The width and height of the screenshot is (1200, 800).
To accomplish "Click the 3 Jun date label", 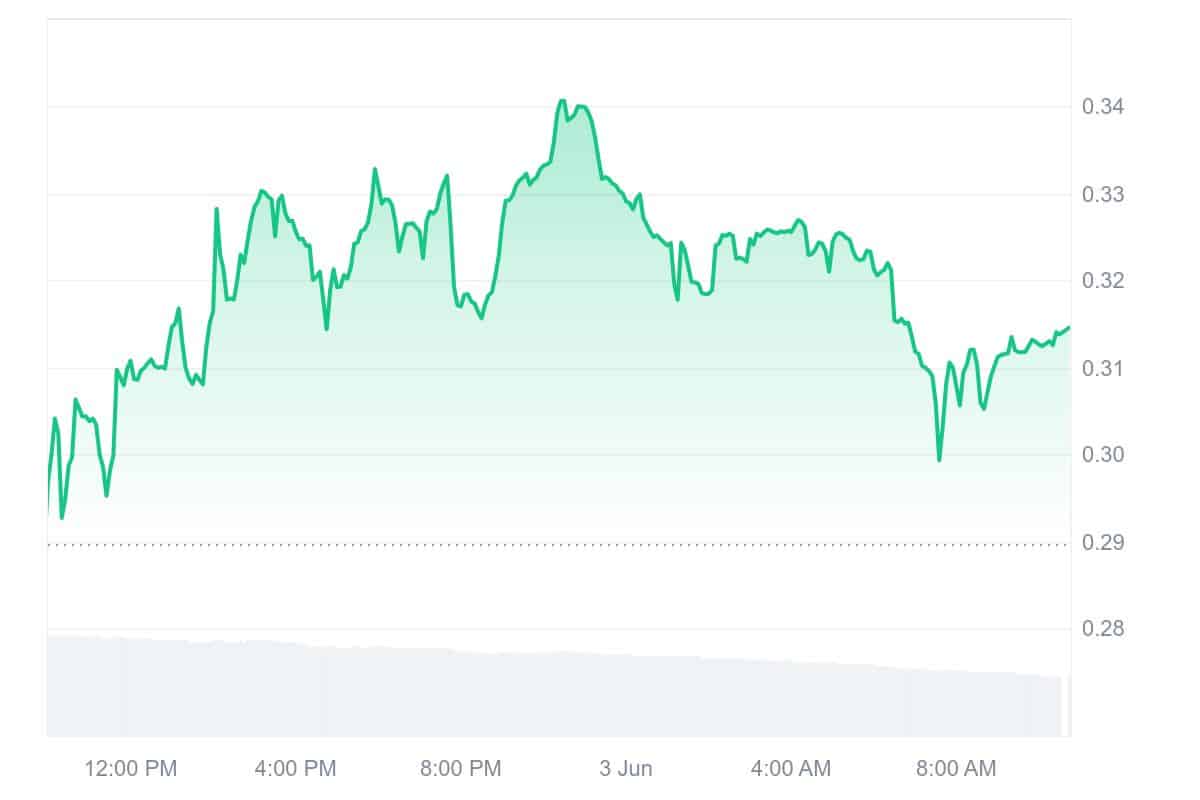I will (626, 769).
